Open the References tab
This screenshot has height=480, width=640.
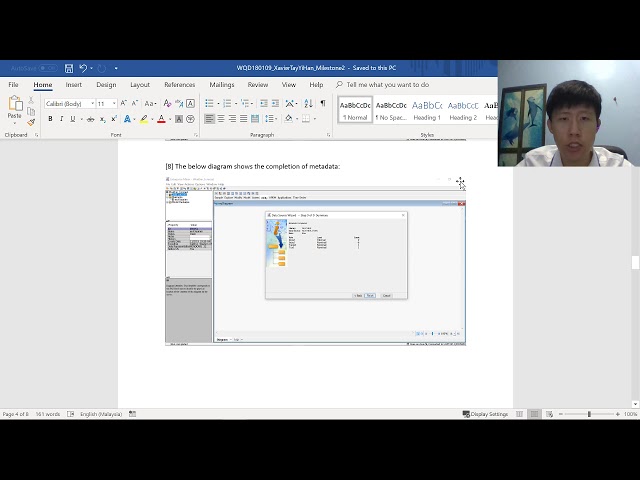coord(180,85)
